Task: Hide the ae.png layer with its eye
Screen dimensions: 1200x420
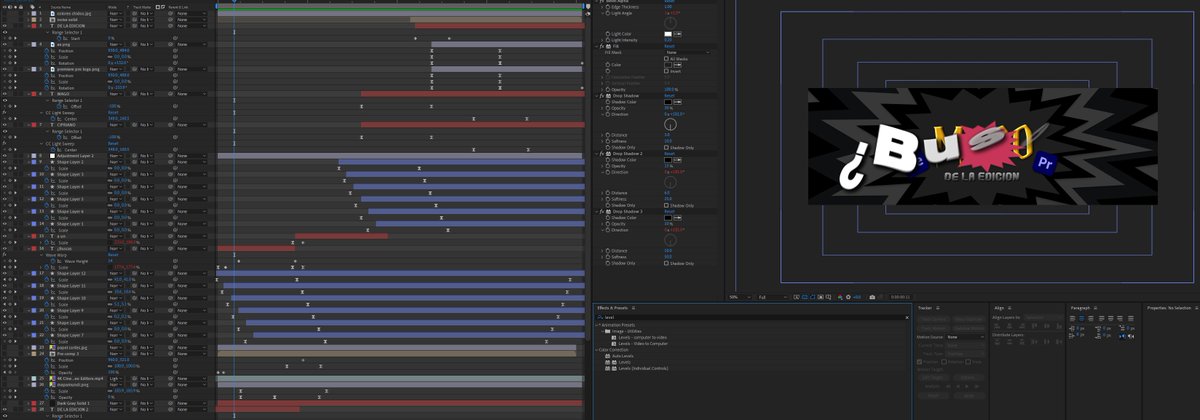Action: point(5,44)
